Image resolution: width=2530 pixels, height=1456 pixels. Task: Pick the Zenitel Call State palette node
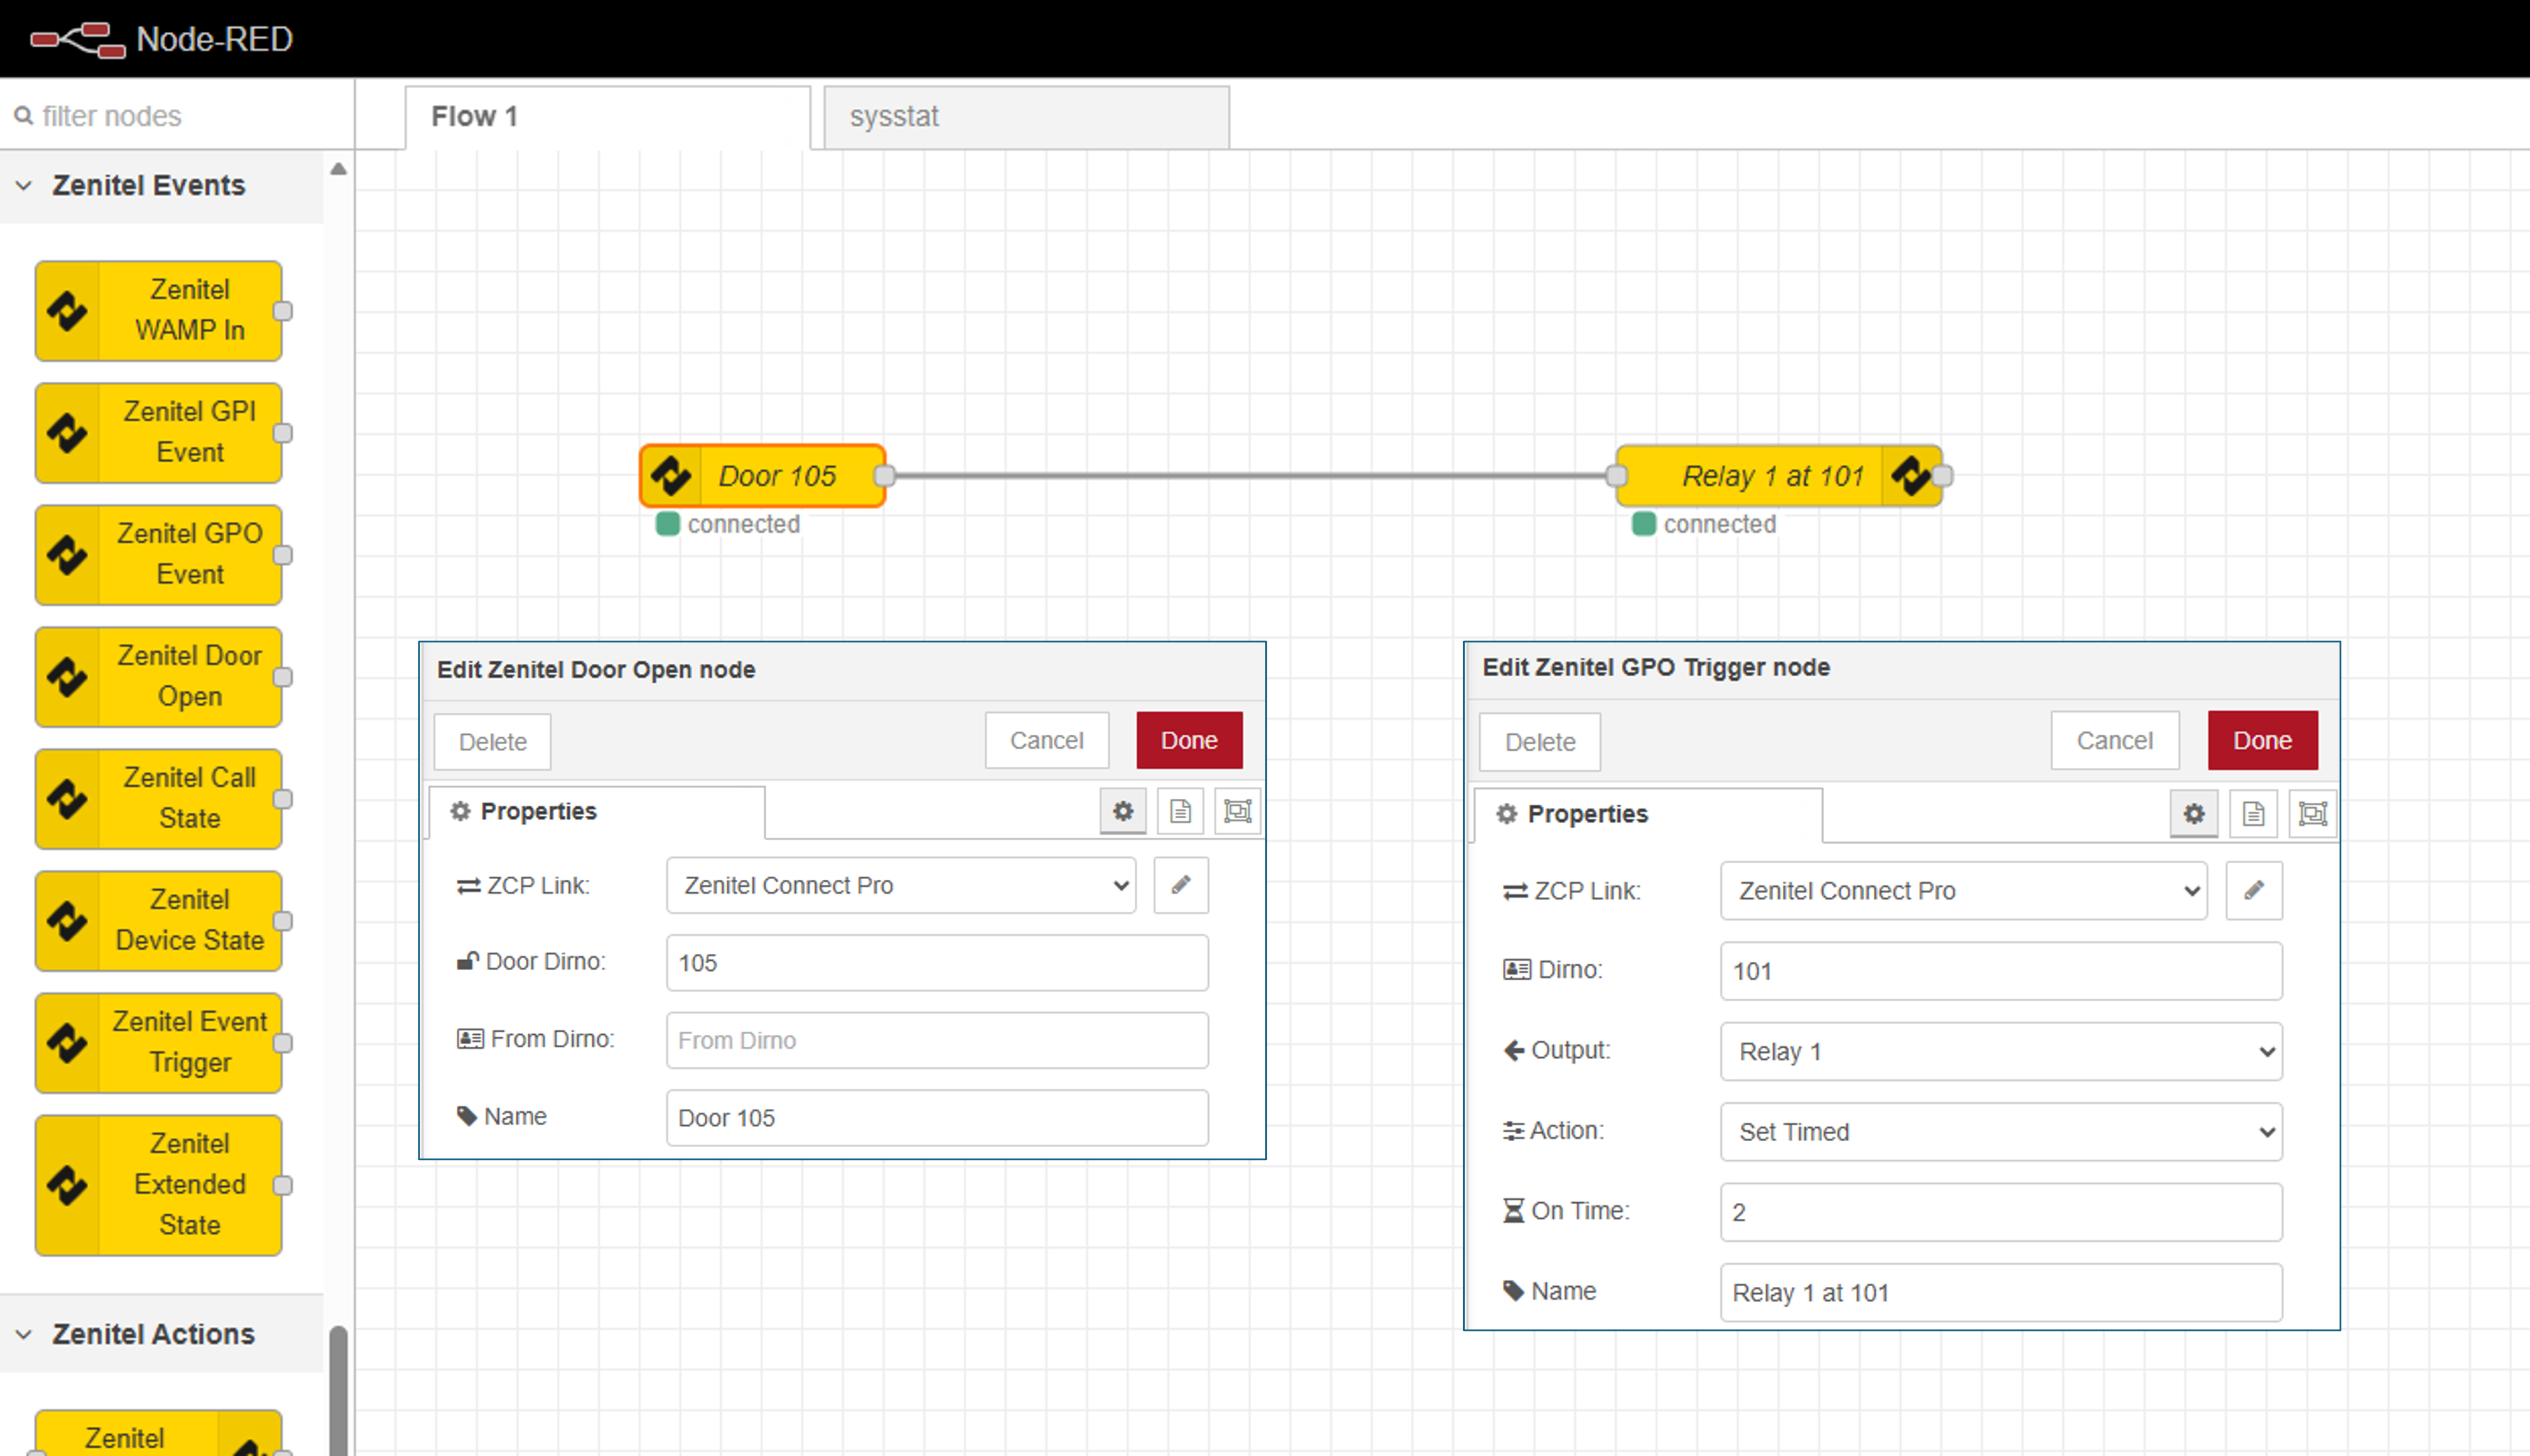point(158,798)
